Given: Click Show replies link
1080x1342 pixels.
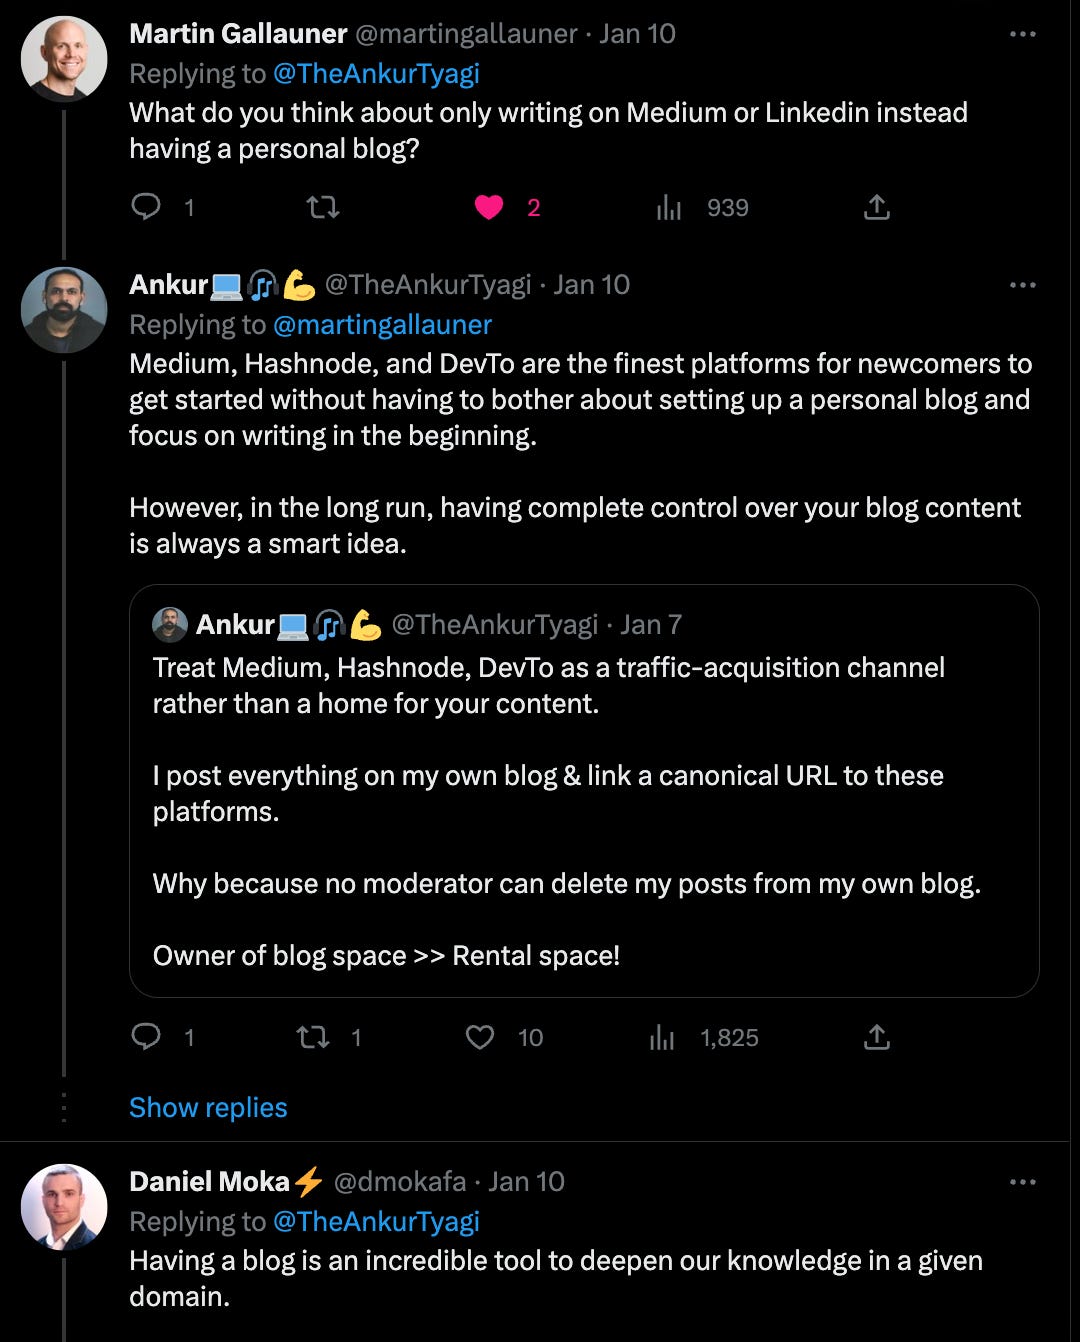Looking at the screenshot, I should 208,1108.
